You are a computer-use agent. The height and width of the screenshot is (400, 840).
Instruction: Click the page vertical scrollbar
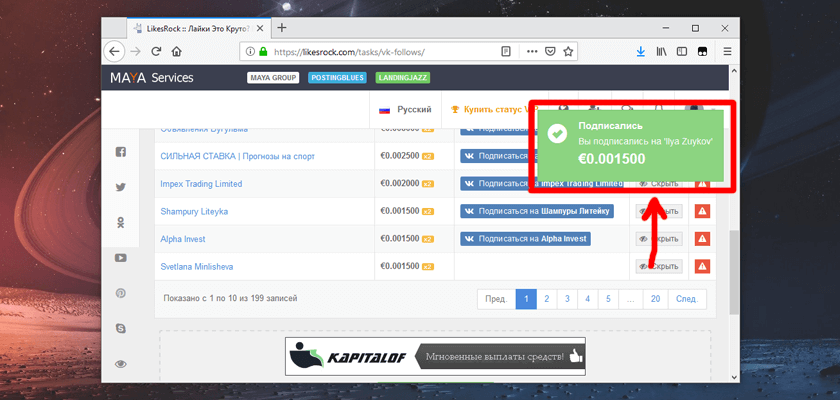[734, 272]
